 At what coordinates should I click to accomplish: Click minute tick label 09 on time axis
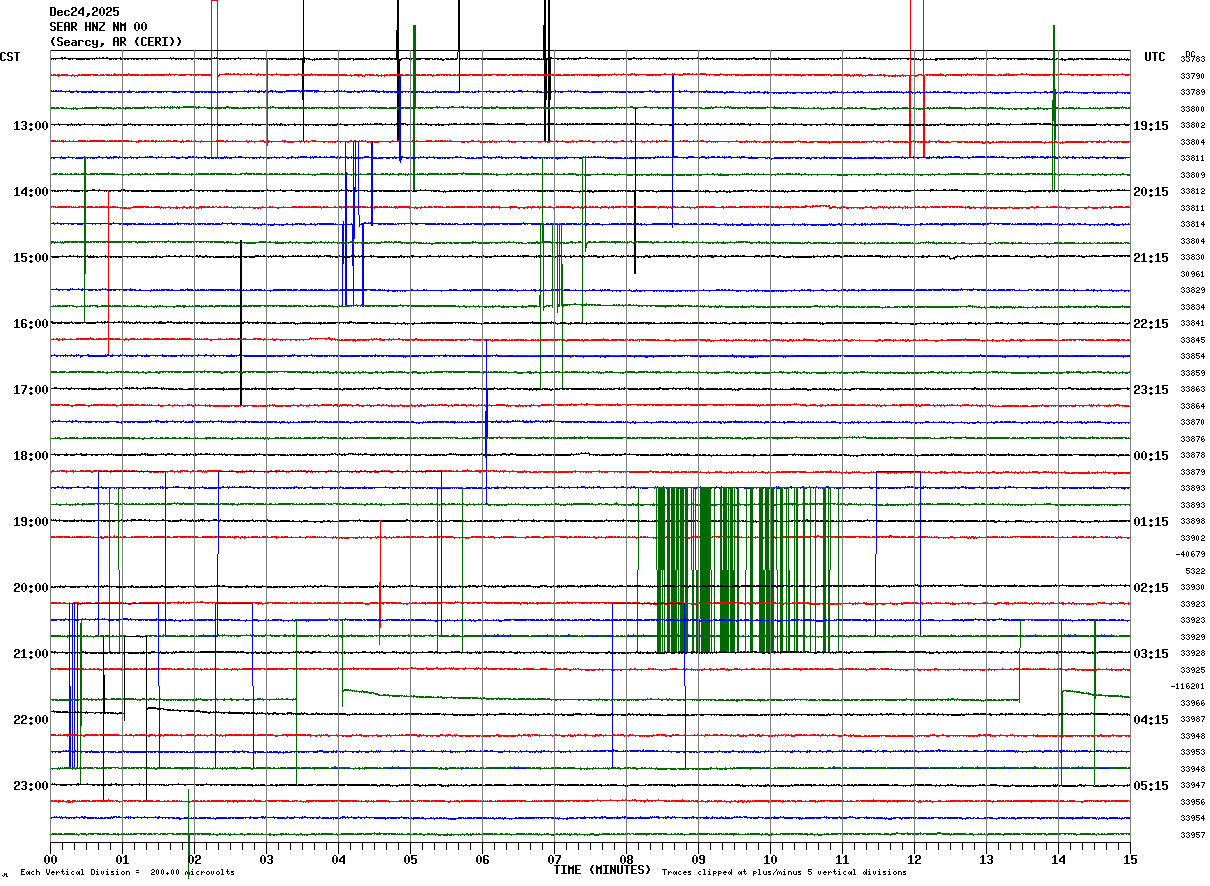tap(698, 859)
